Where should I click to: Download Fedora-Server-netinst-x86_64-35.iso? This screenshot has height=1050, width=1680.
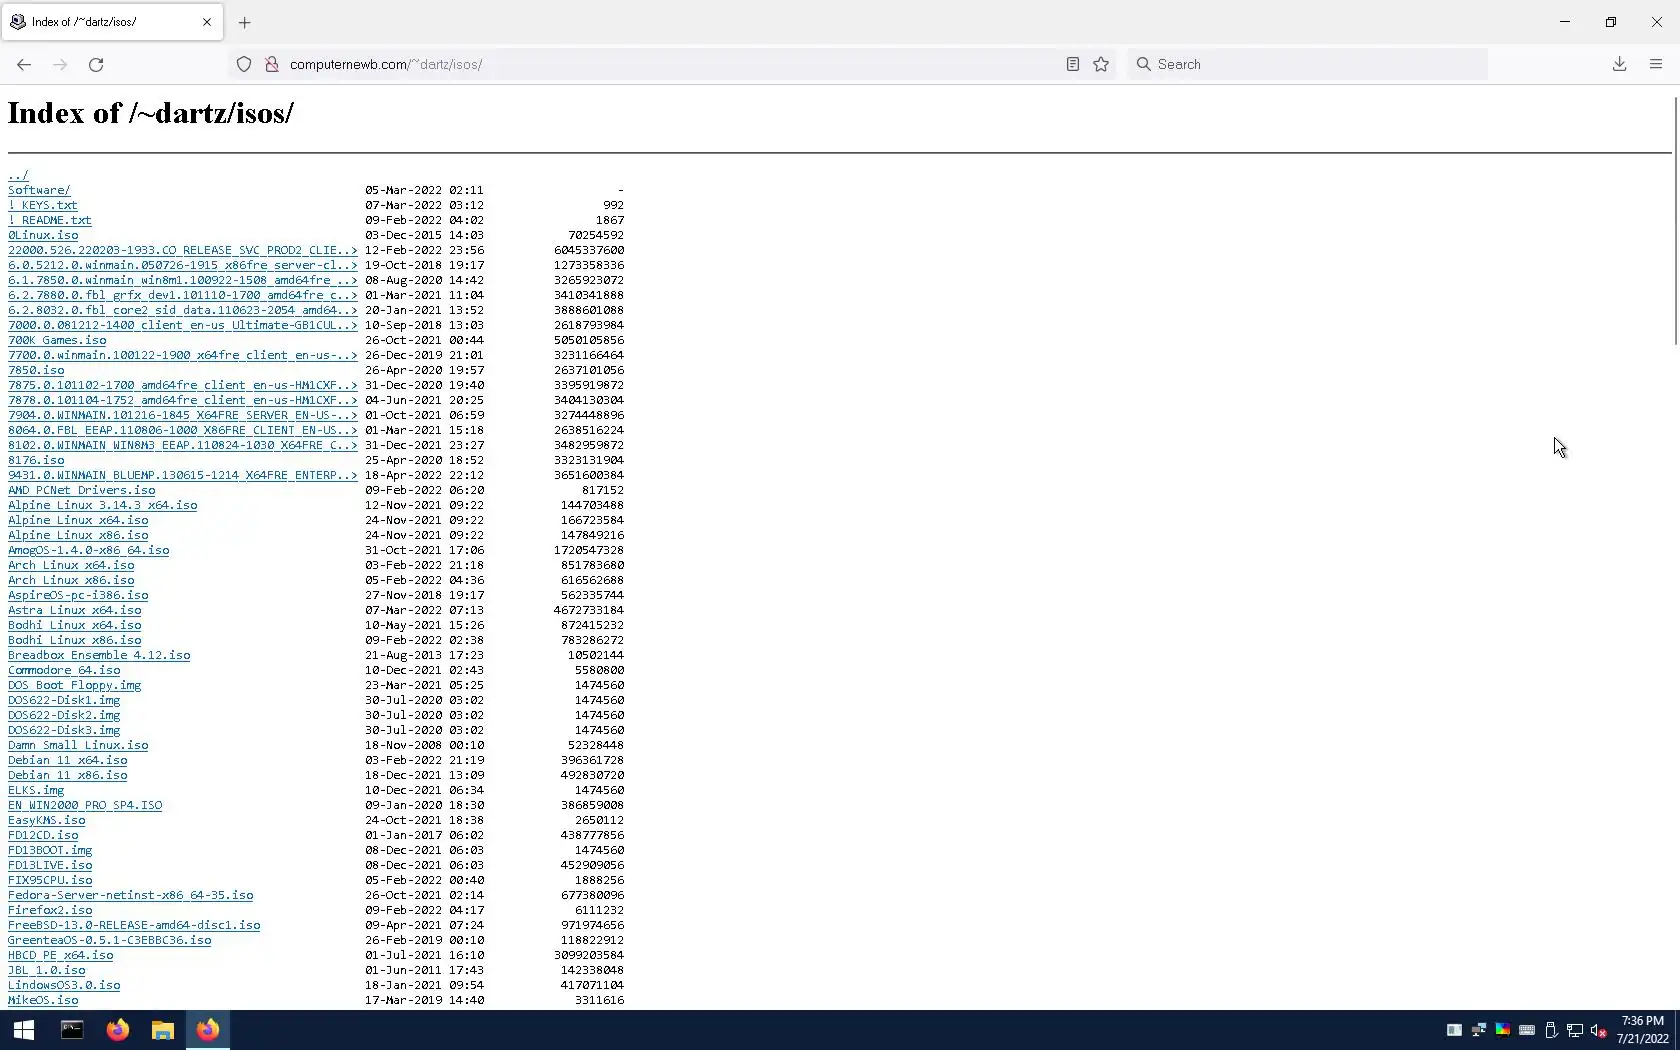[x=131, y=895]
